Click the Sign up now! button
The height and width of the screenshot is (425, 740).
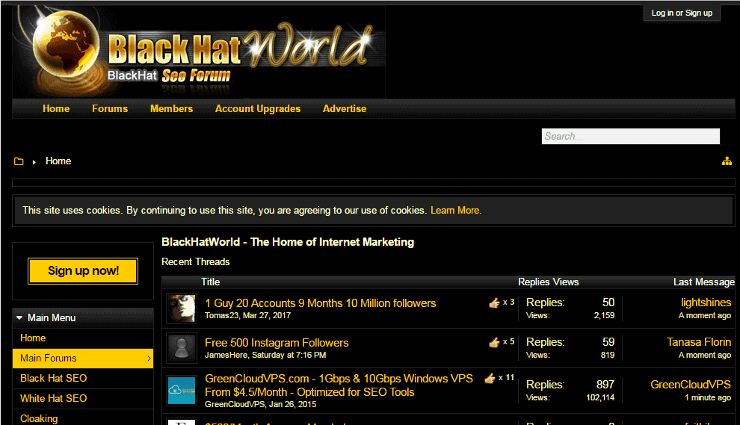[x=83, y=271]
